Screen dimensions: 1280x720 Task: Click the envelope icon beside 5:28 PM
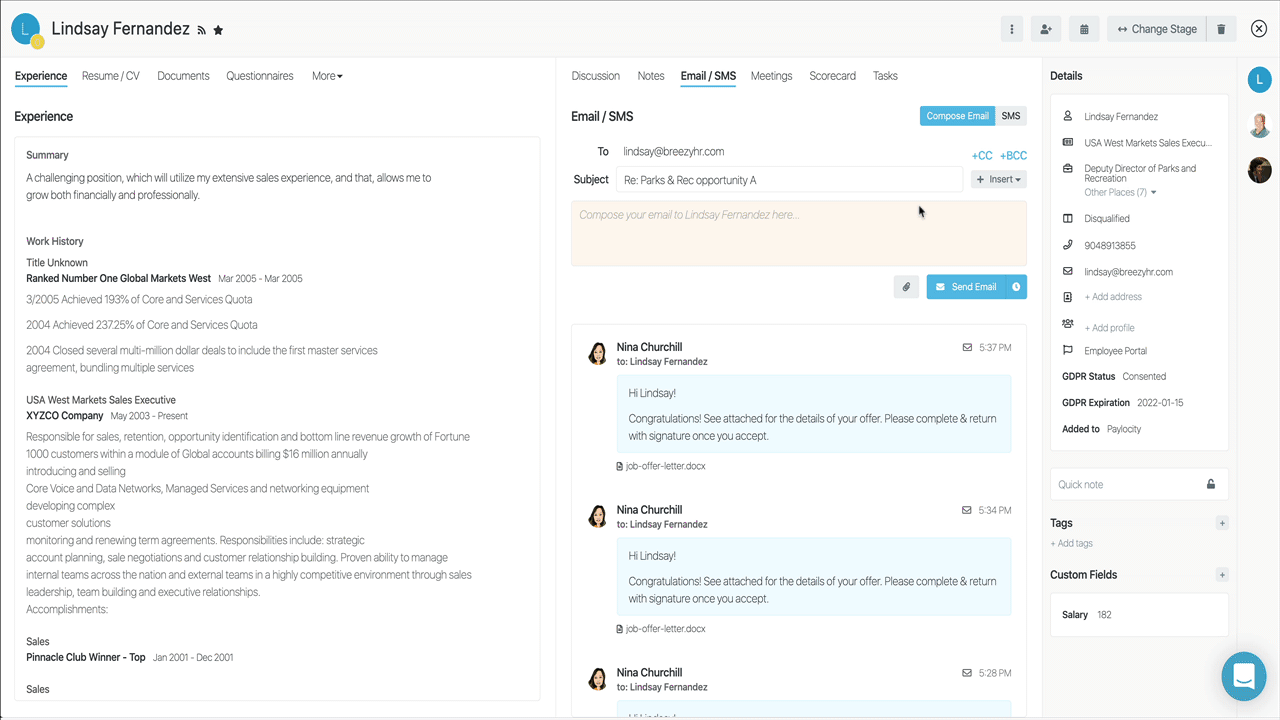click(x=967, y=673)
